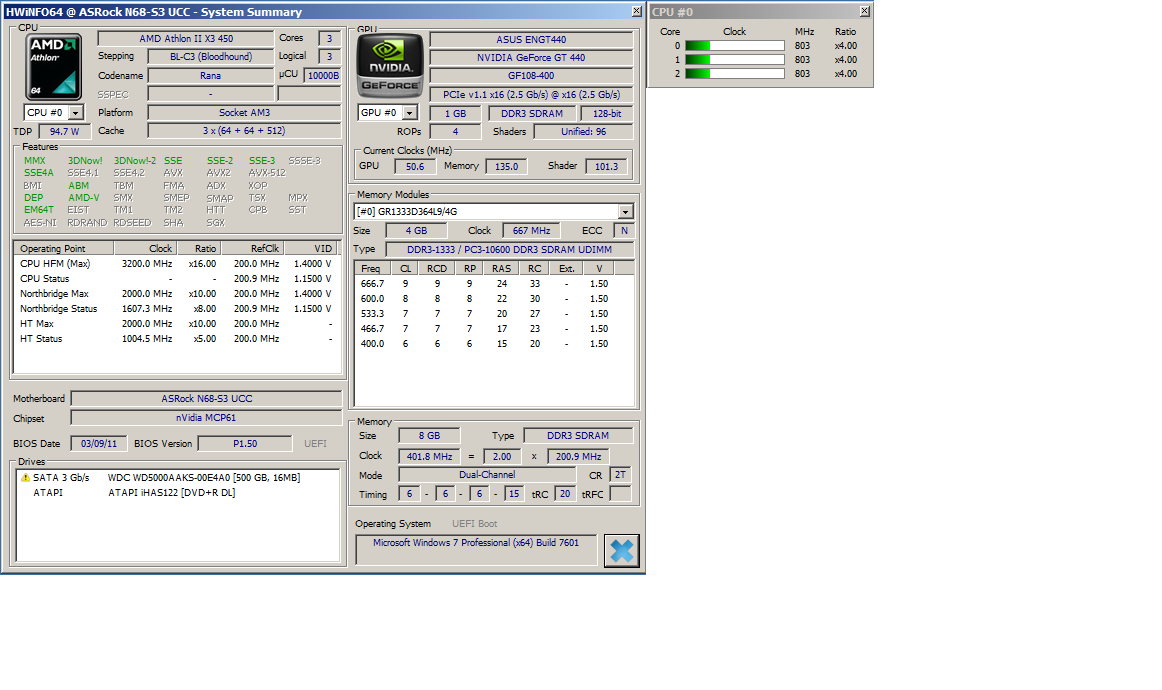Click the NVIDIA GeForce GT 440 field

pos(531,58)
